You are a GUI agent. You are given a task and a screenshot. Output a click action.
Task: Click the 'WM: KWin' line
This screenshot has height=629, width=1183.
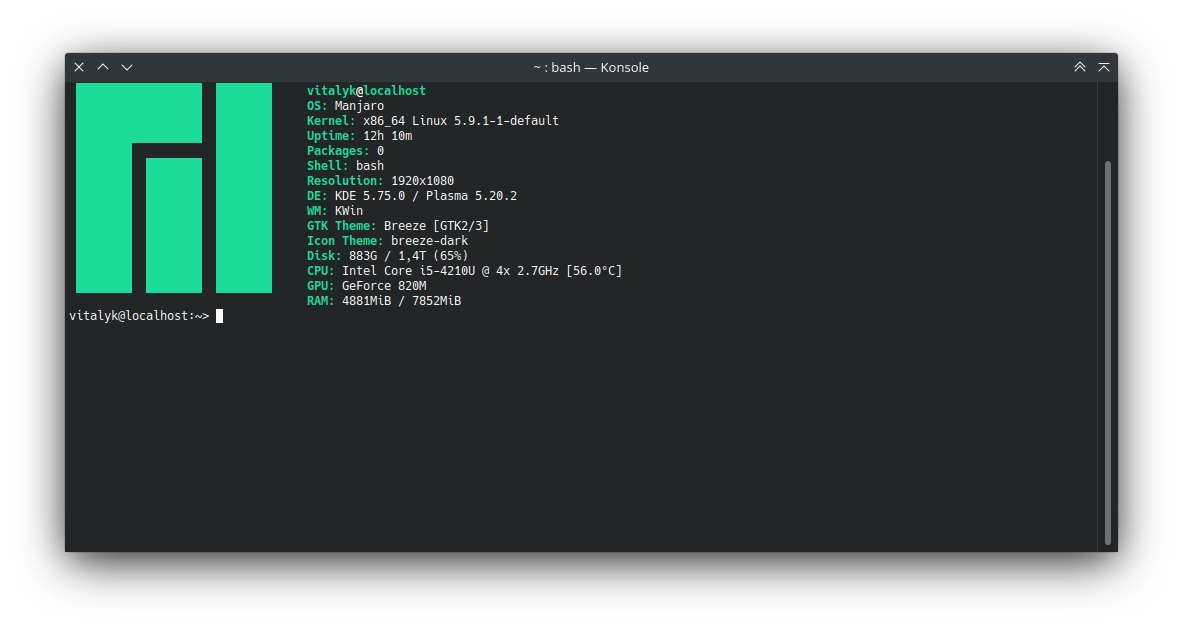334,211
